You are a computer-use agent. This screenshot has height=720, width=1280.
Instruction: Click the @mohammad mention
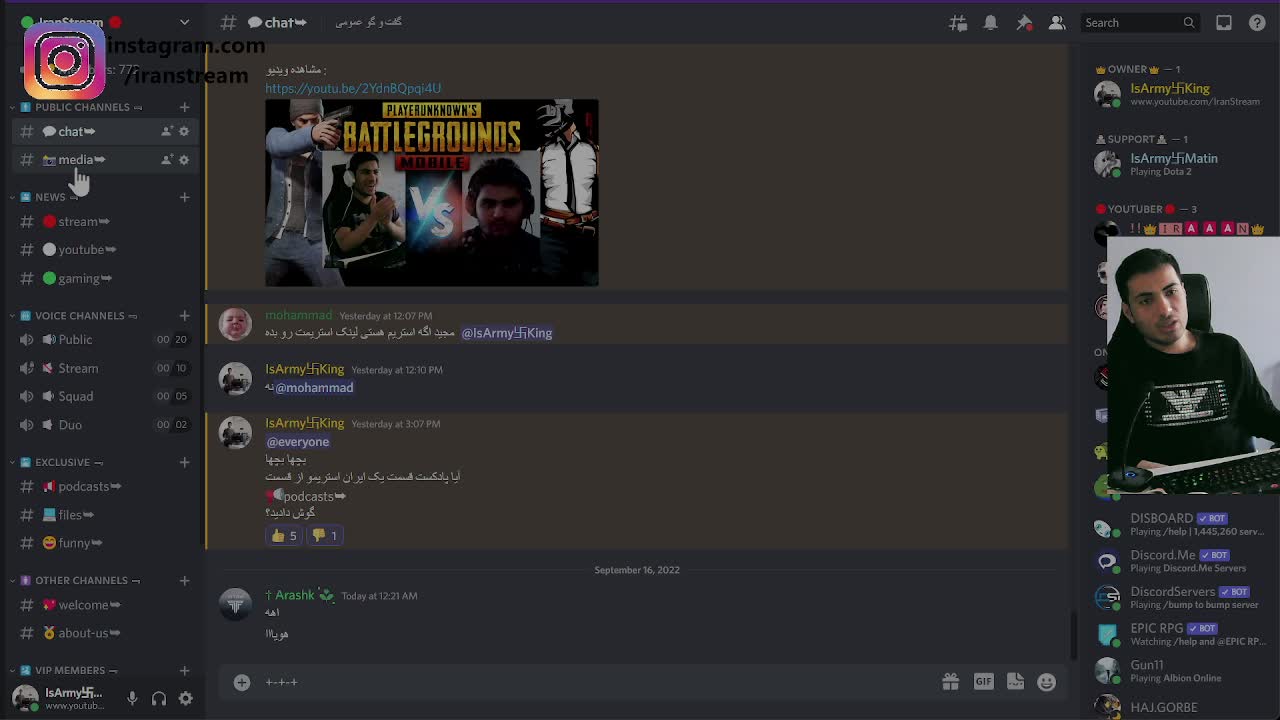coord(314,387)
